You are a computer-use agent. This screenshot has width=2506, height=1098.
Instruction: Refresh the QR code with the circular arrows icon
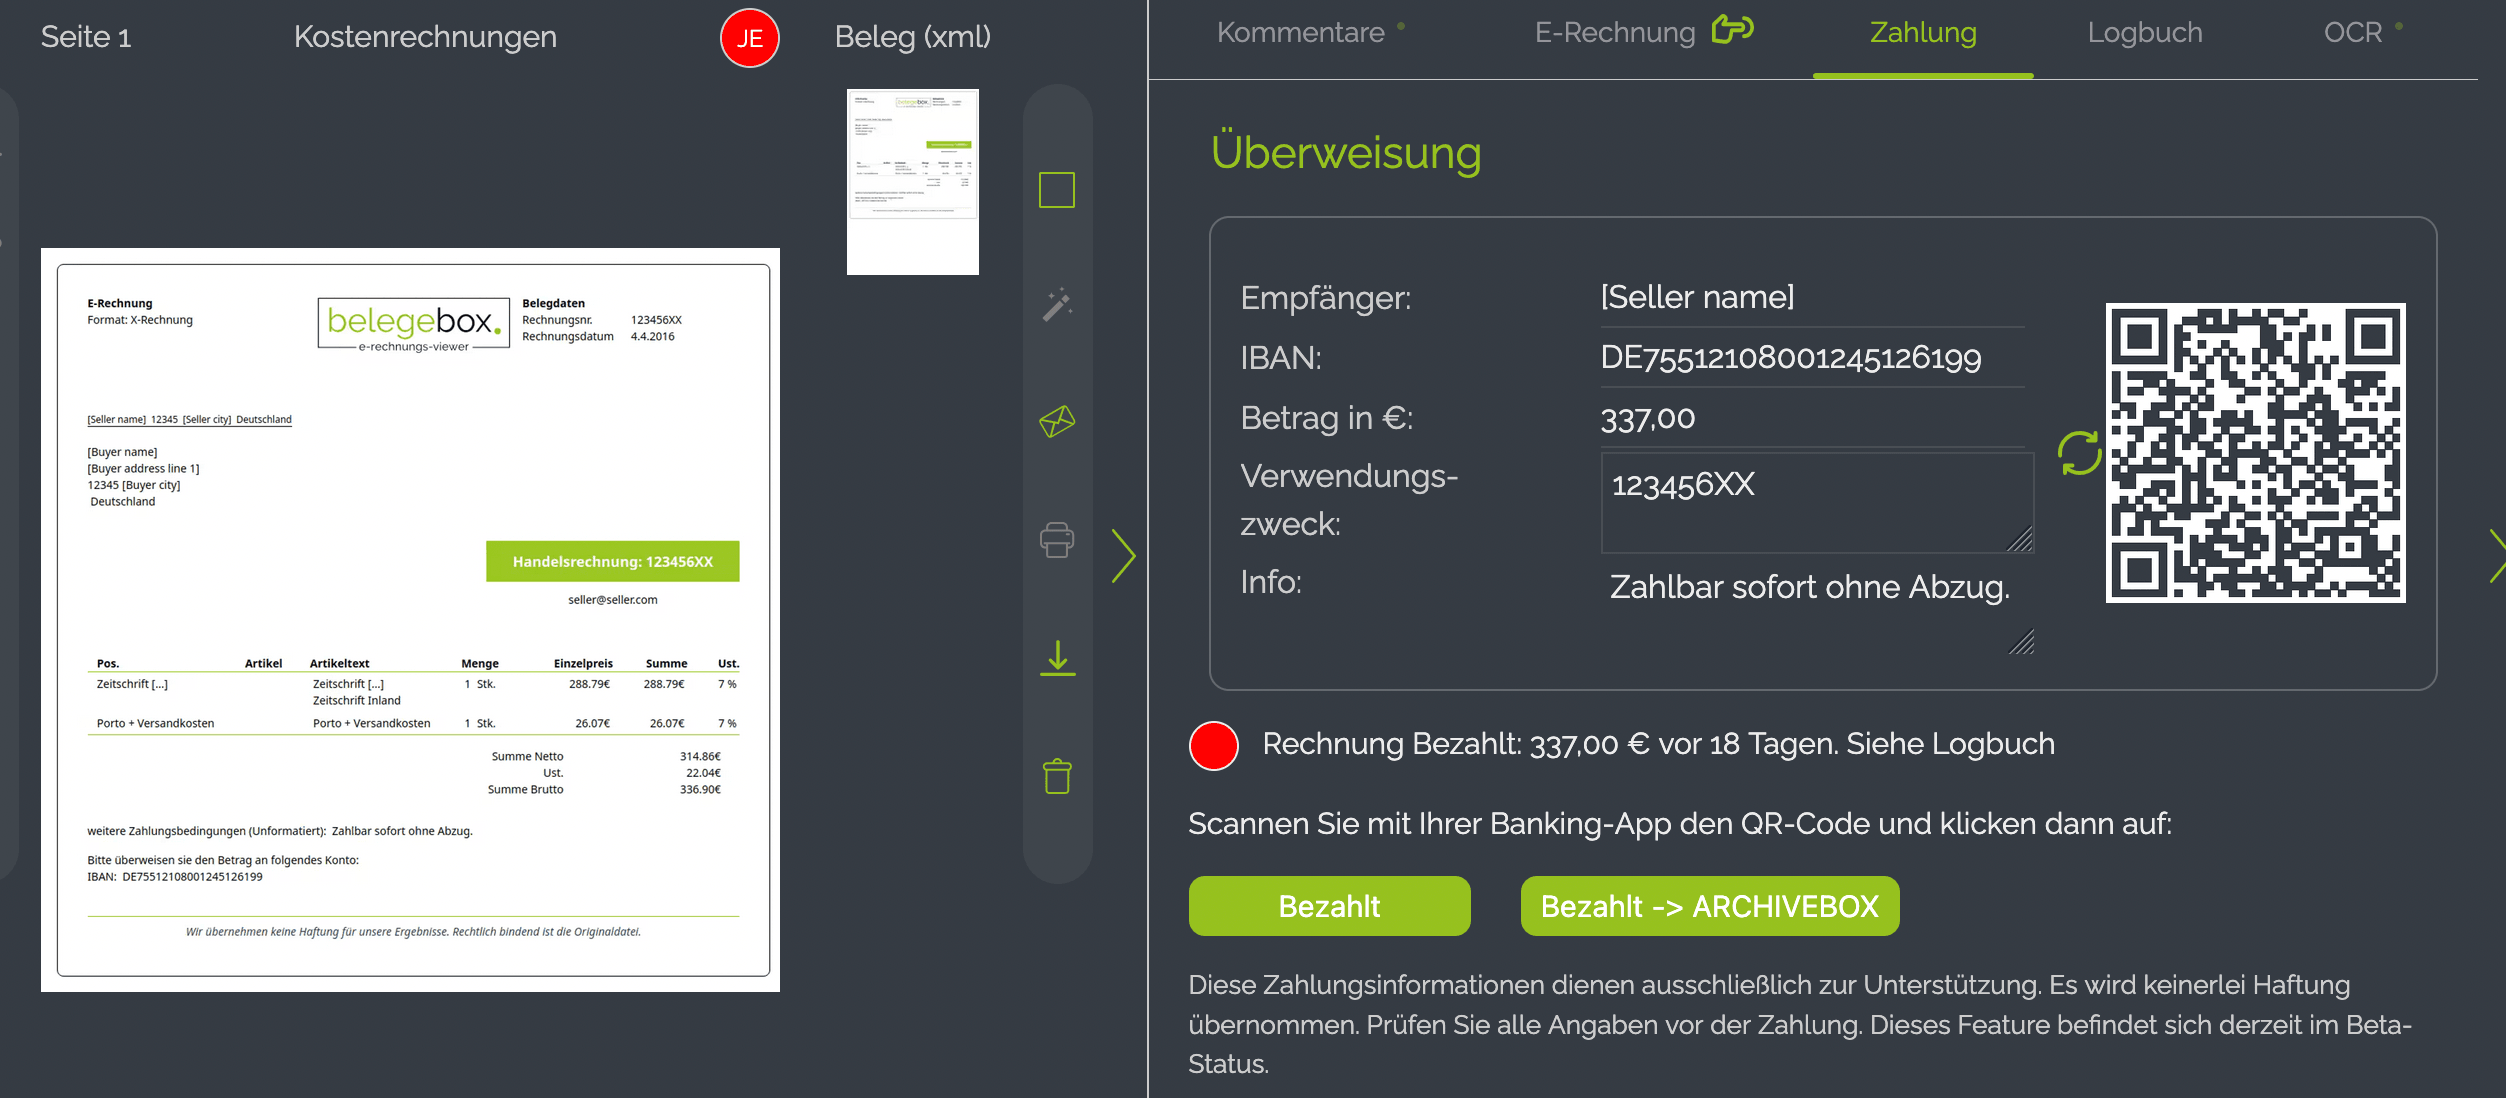[x=2078, y=453]
